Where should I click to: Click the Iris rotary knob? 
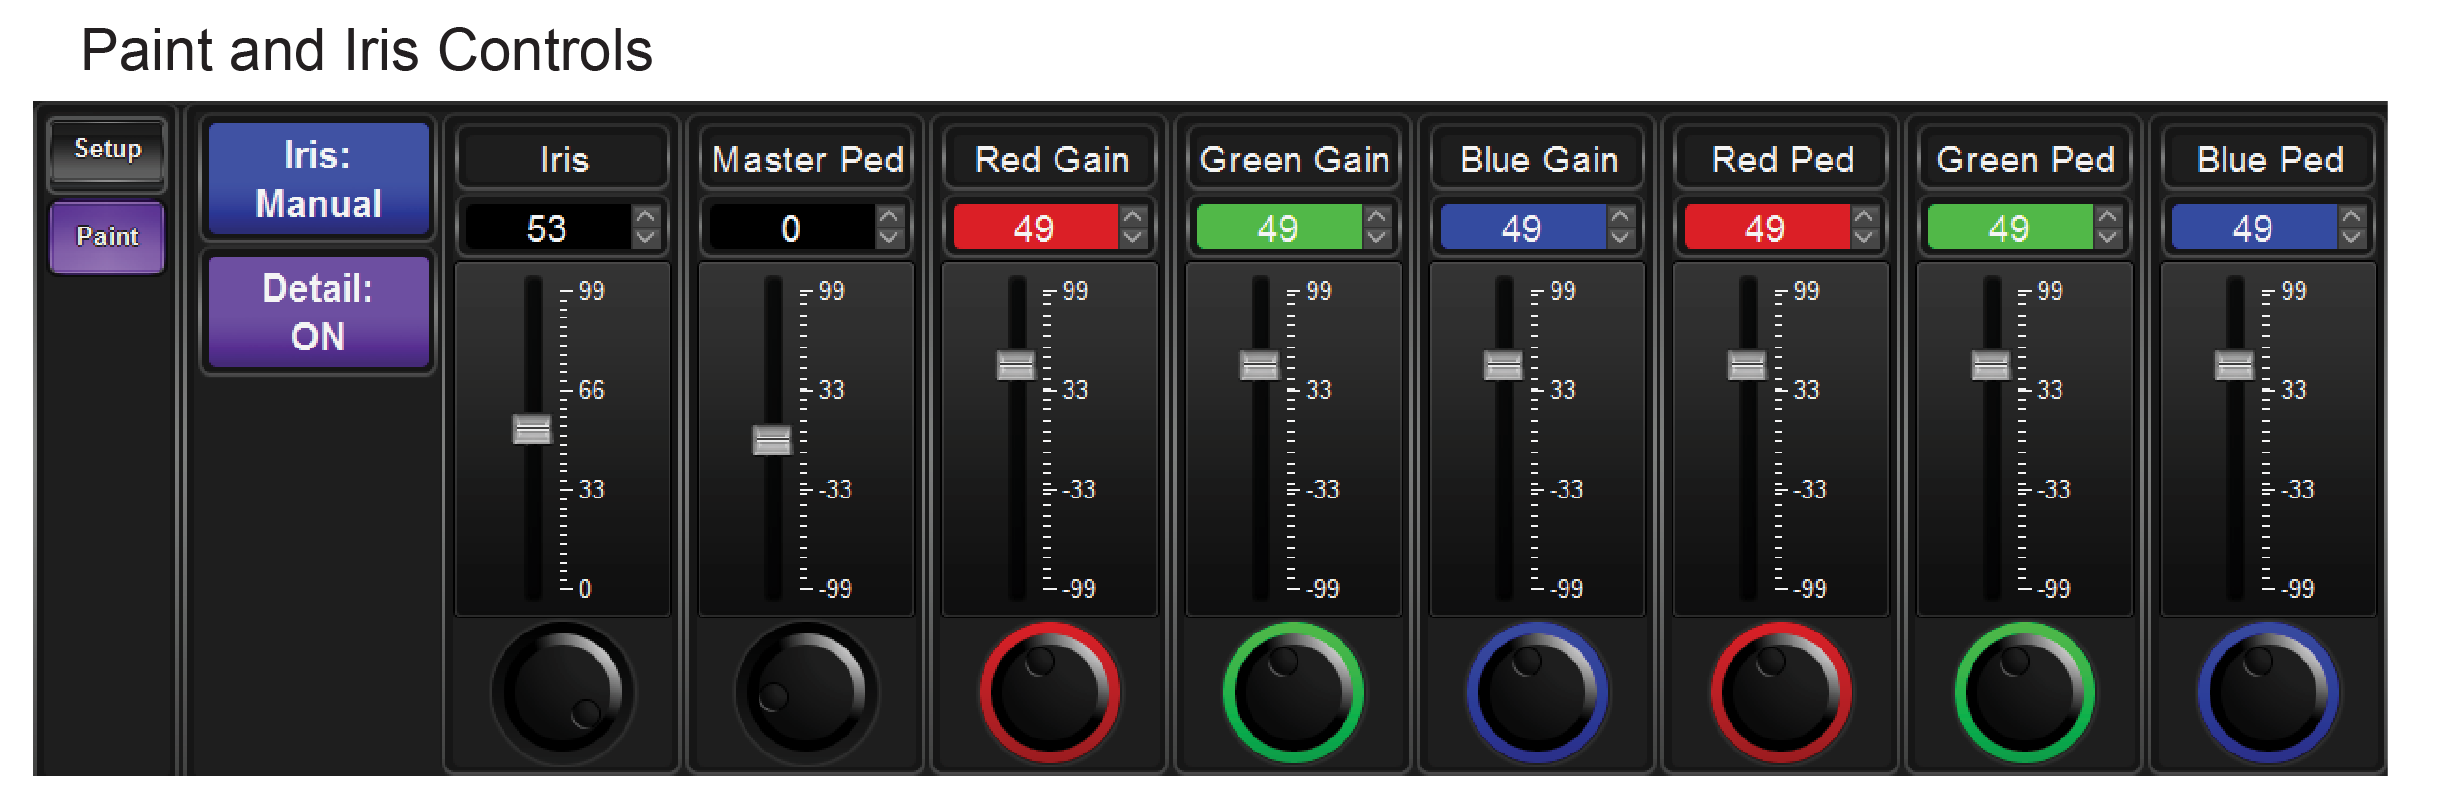pos(562,692)
